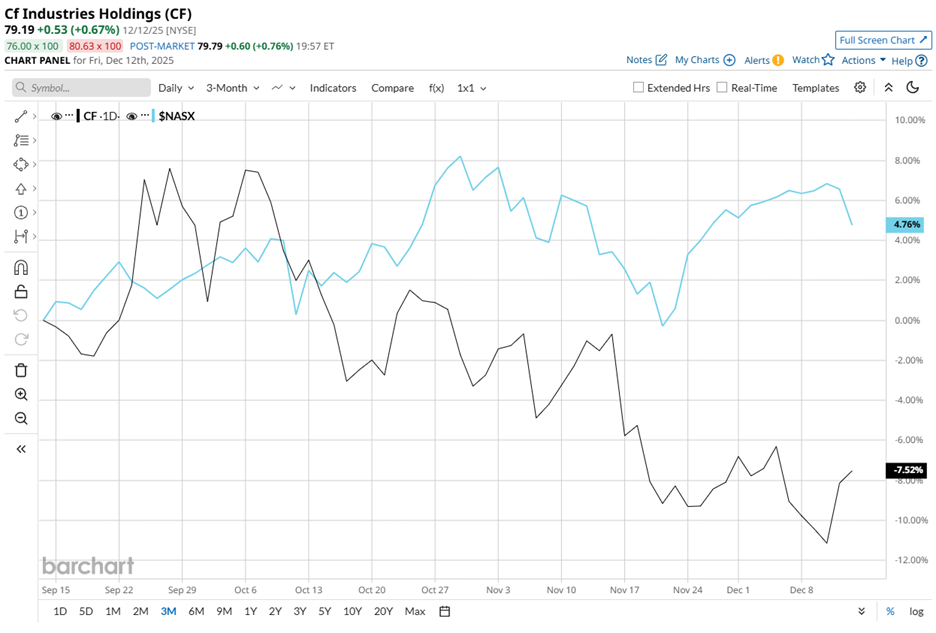Image resolution: width=936 pixels, height=633 pixels.
Task: Open the Actions dropdown menu
Action: point(863,60)
